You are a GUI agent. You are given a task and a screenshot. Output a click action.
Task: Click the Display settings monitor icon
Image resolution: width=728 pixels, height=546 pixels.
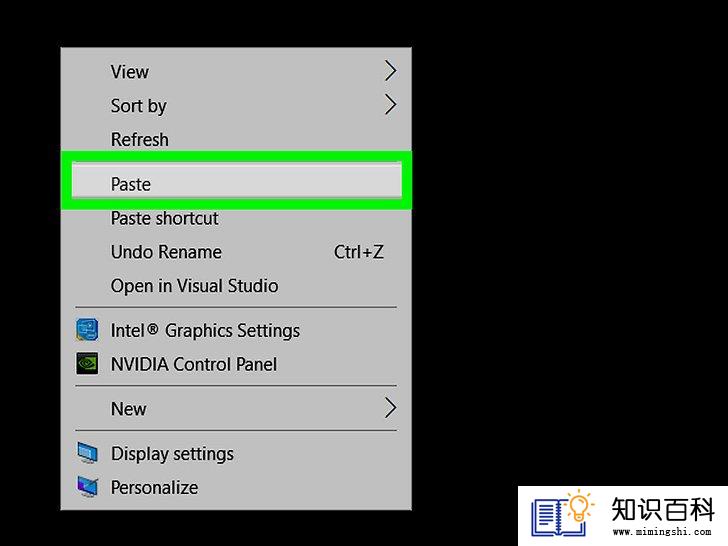click(x=87, y=453)
